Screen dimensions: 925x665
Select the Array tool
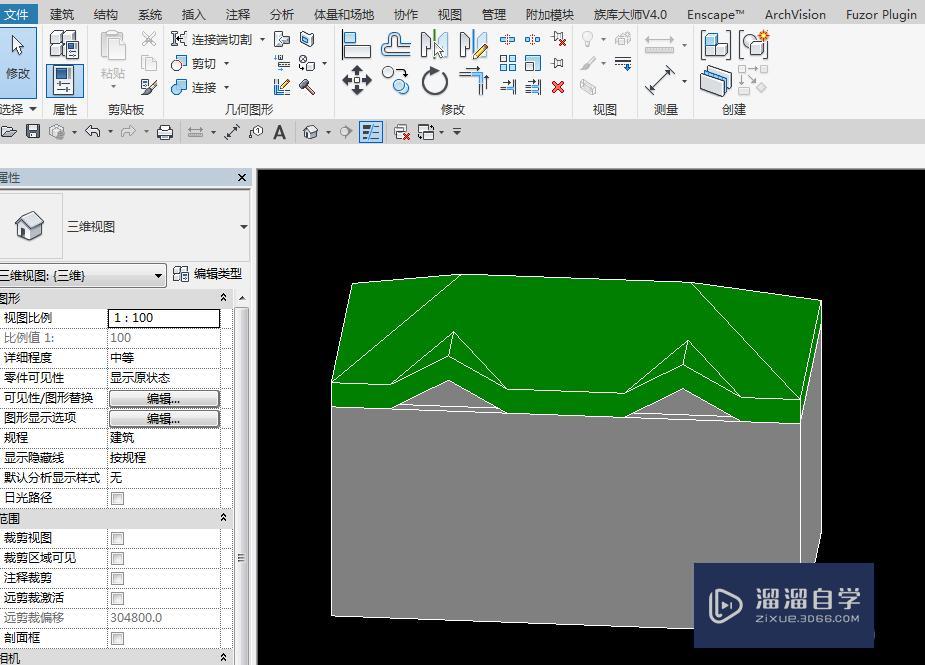(507, 63)
